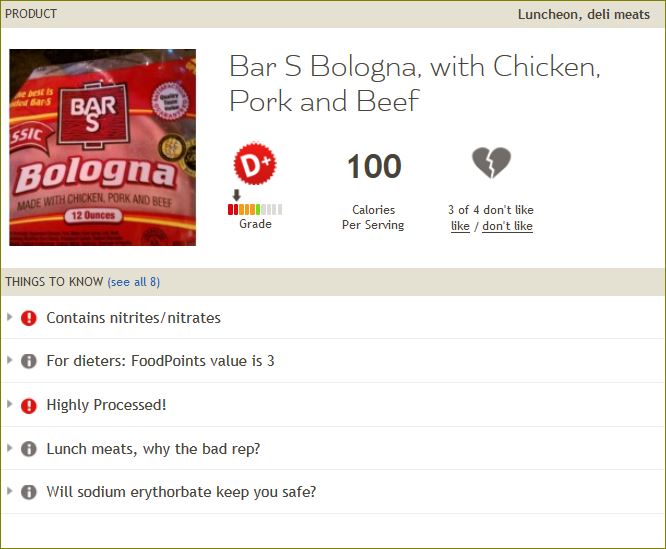Vote with the 'don't like' link
666x549 pixels.
click(x=507, y=226)
